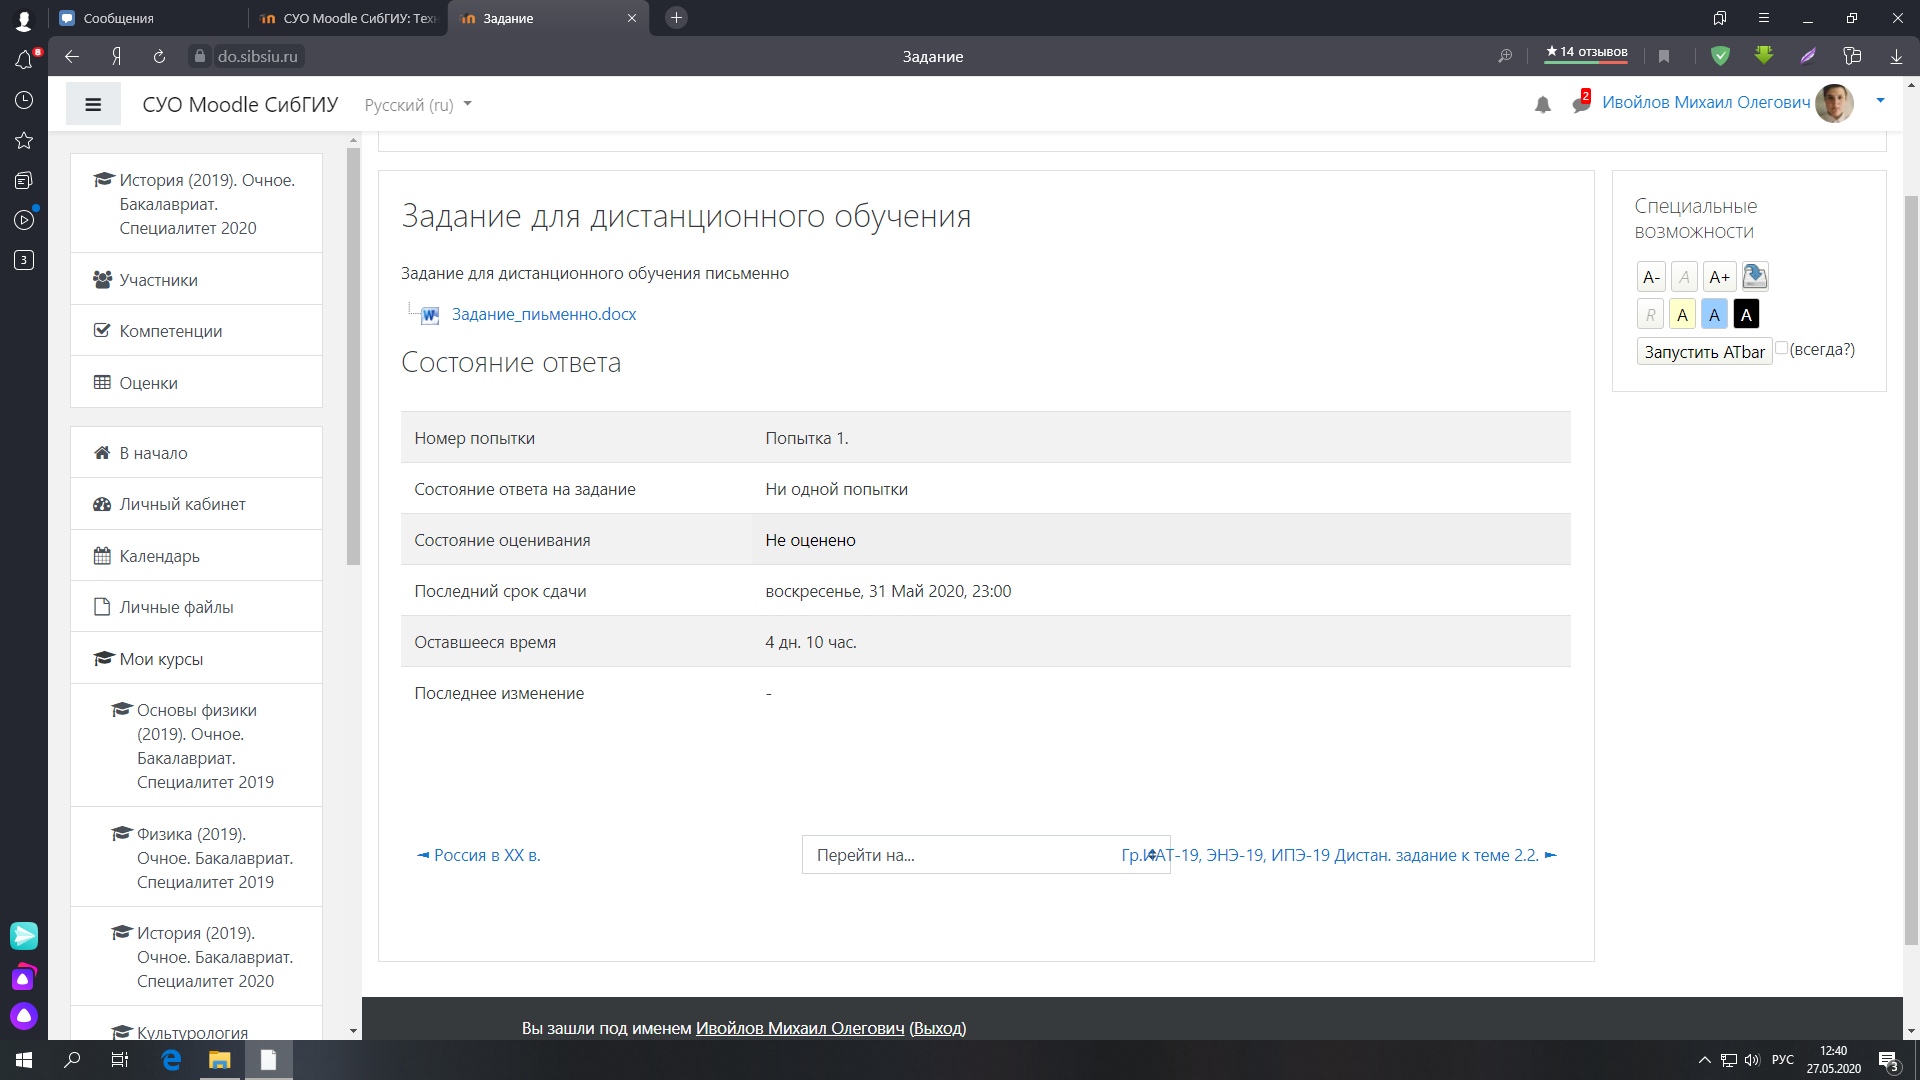The width and height of the screenshot is (1920, 1080).
Task: Open the messages speech bubble icon
Action: tap(1580, 103)
